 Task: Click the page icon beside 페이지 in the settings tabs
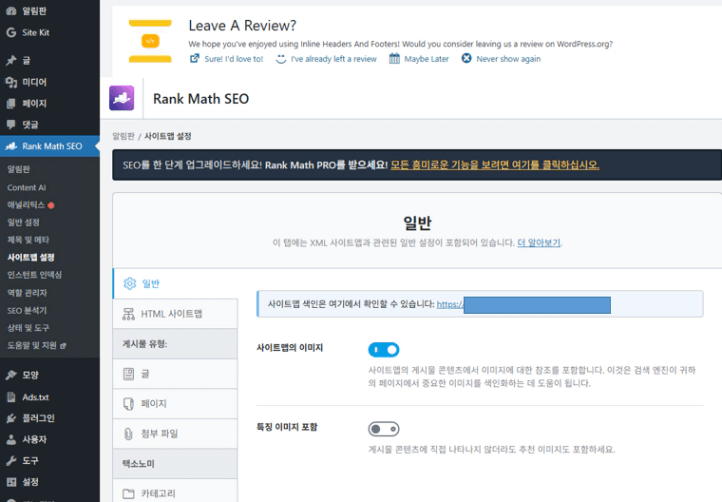(x=128, y=404)
